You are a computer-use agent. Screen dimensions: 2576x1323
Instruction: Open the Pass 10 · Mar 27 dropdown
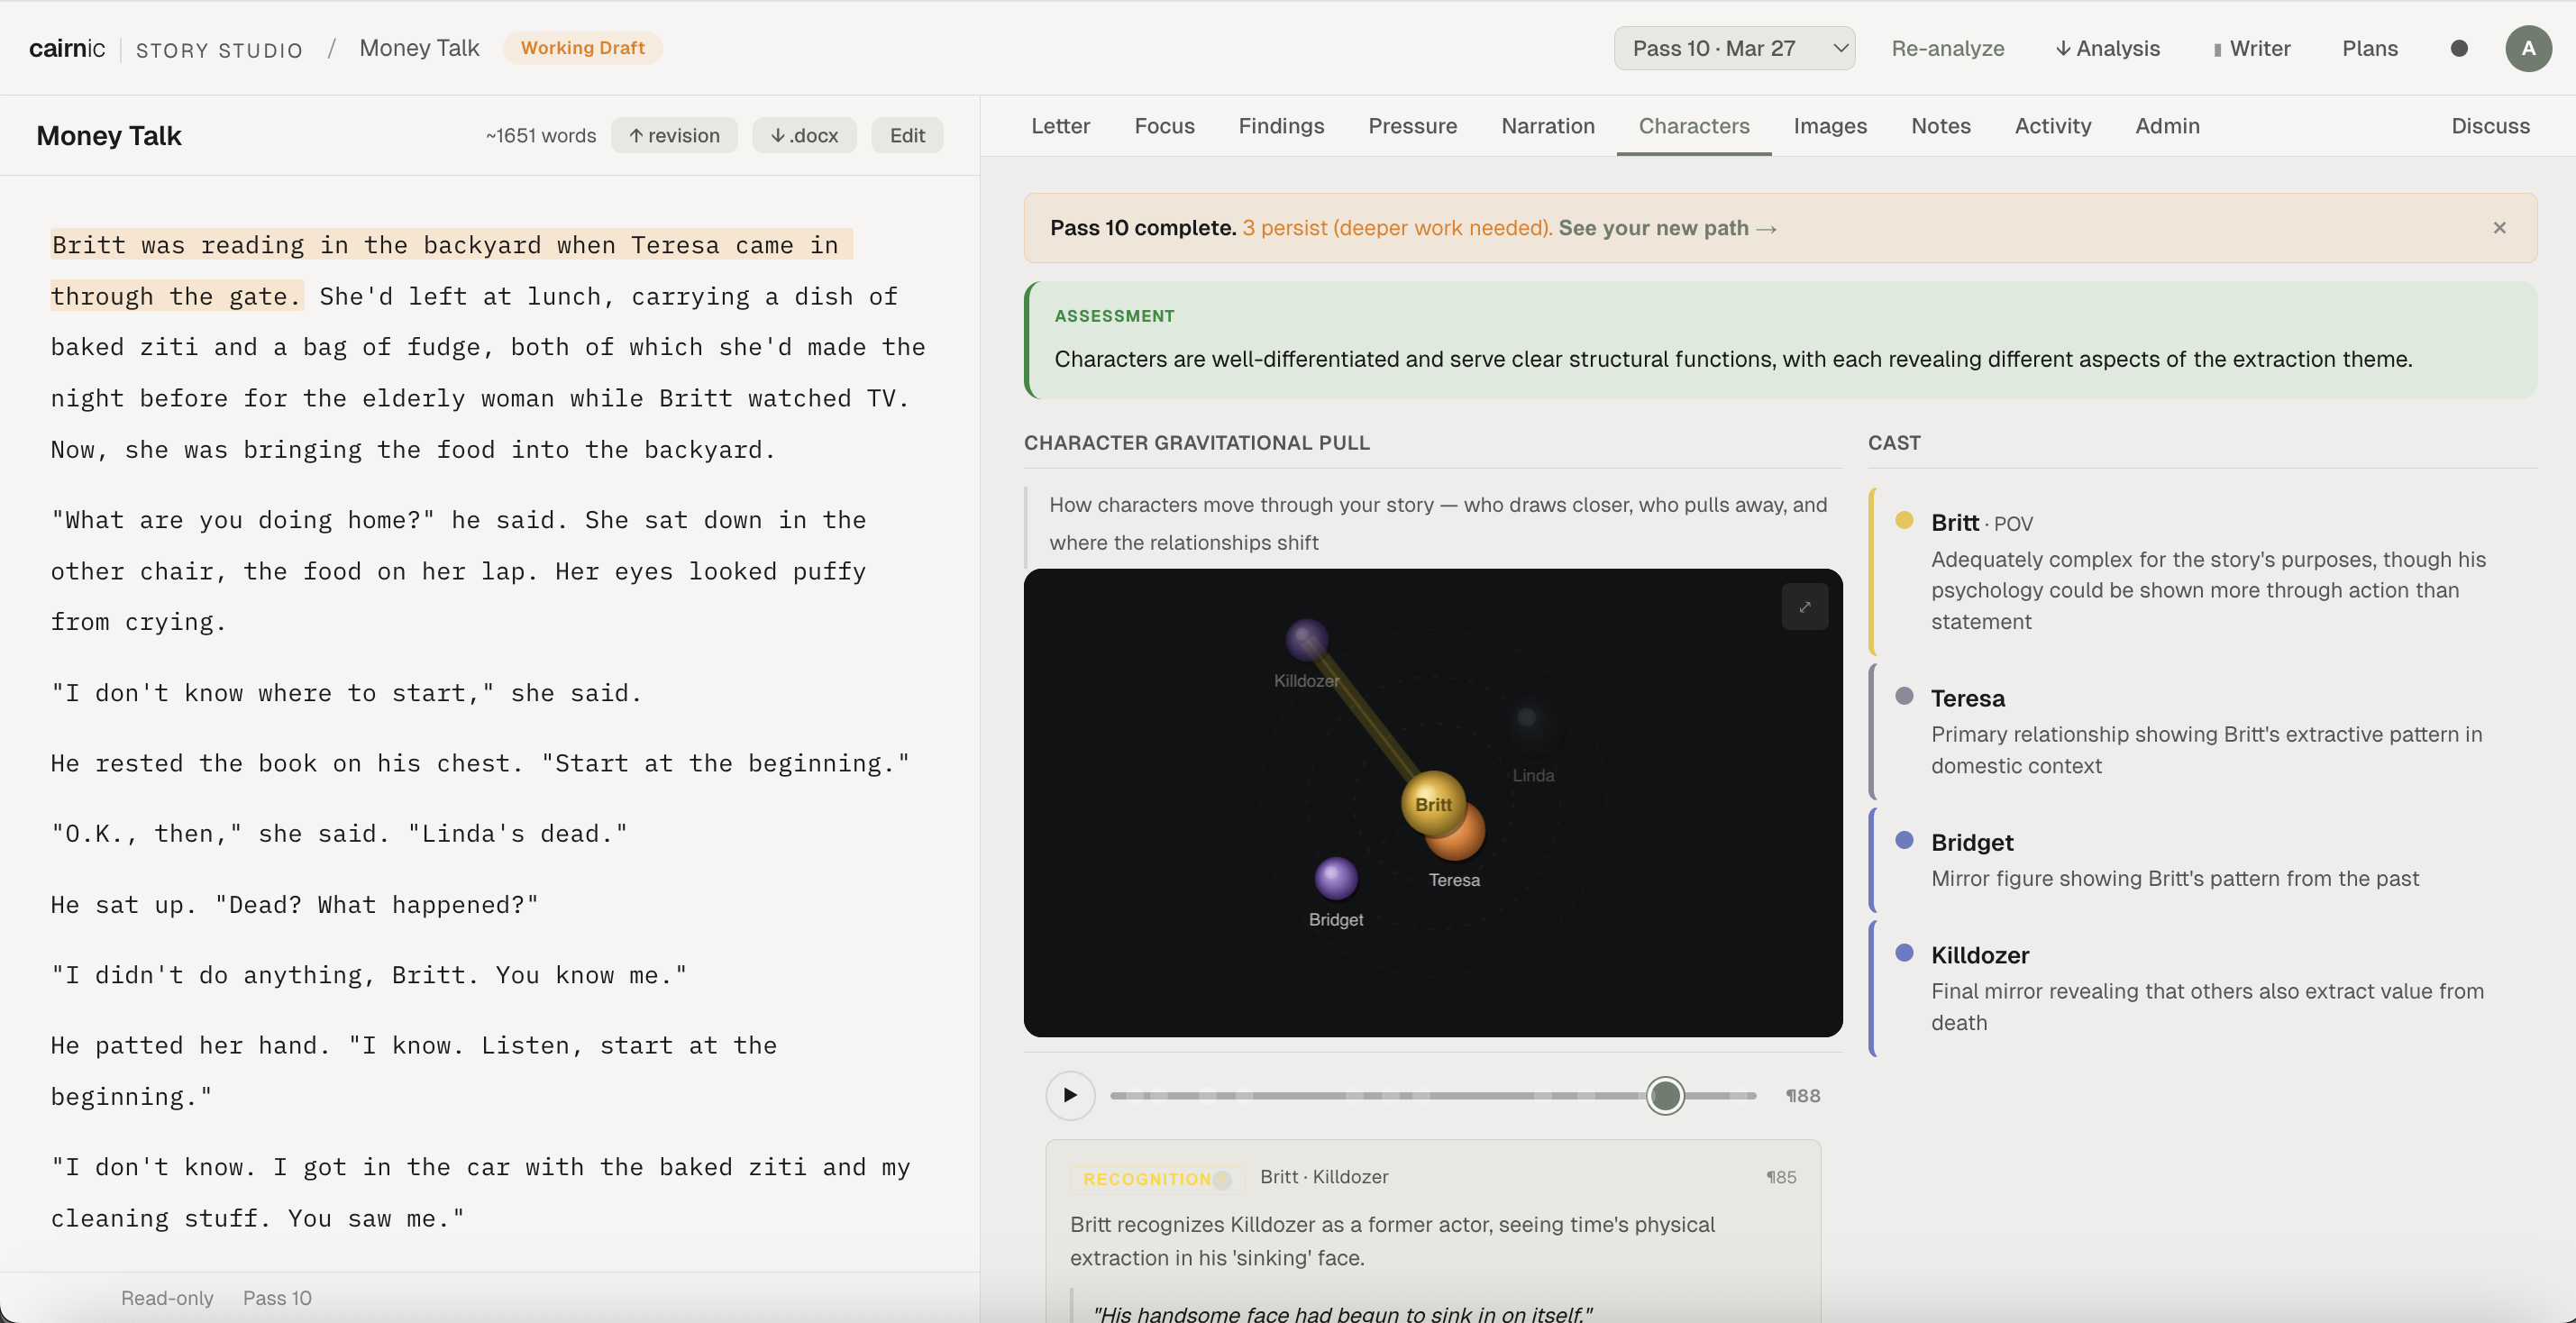(x=1733, y=48)
